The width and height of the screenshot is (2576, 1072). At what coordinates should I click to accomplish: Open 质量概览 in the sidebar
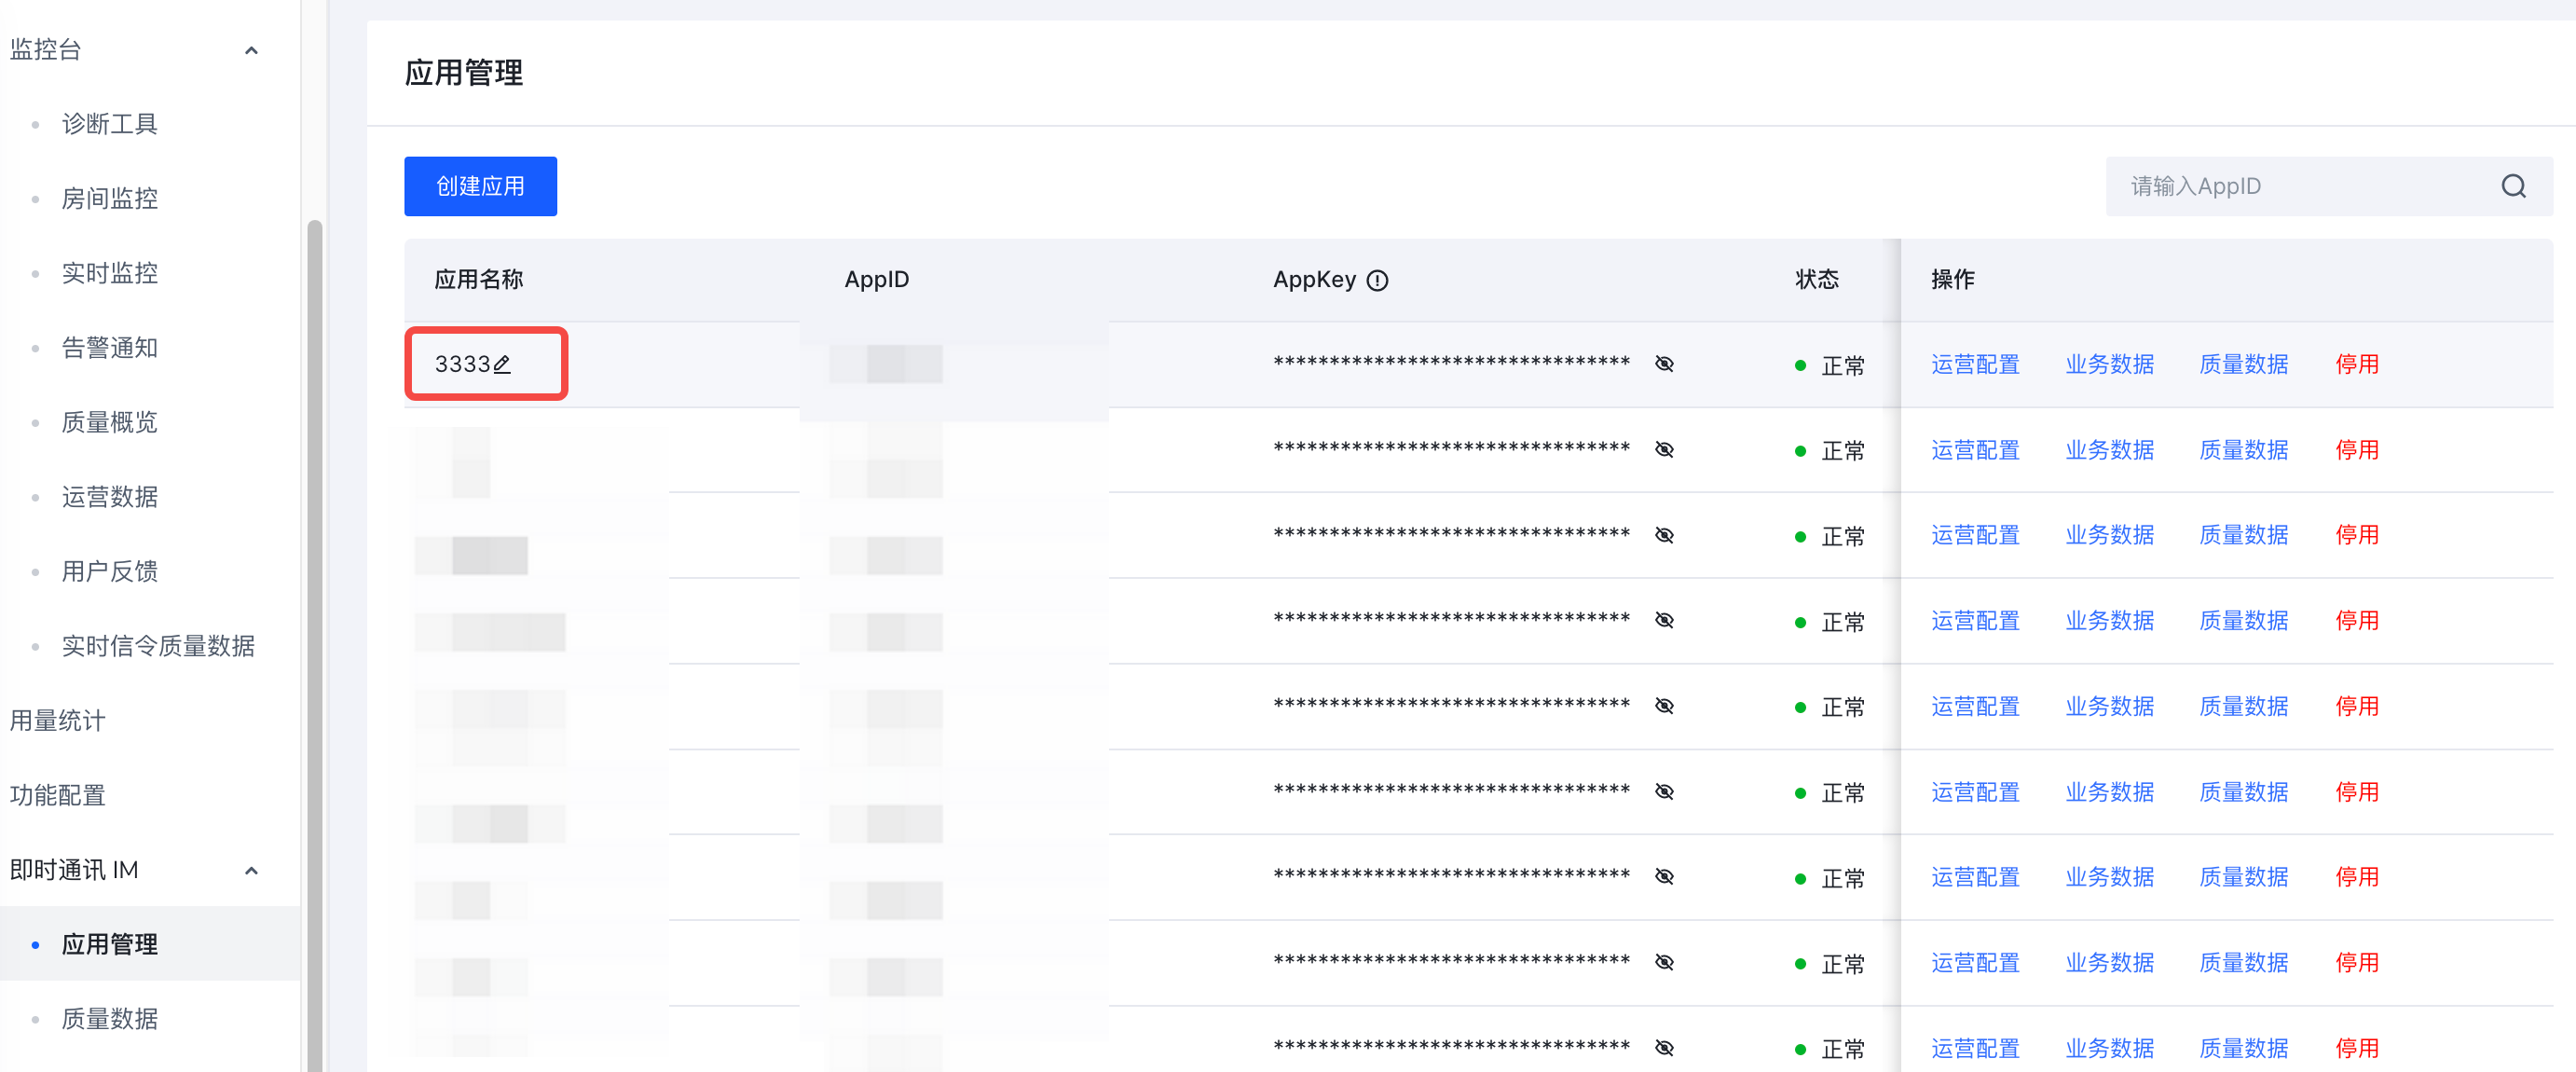tap(109, 422)
